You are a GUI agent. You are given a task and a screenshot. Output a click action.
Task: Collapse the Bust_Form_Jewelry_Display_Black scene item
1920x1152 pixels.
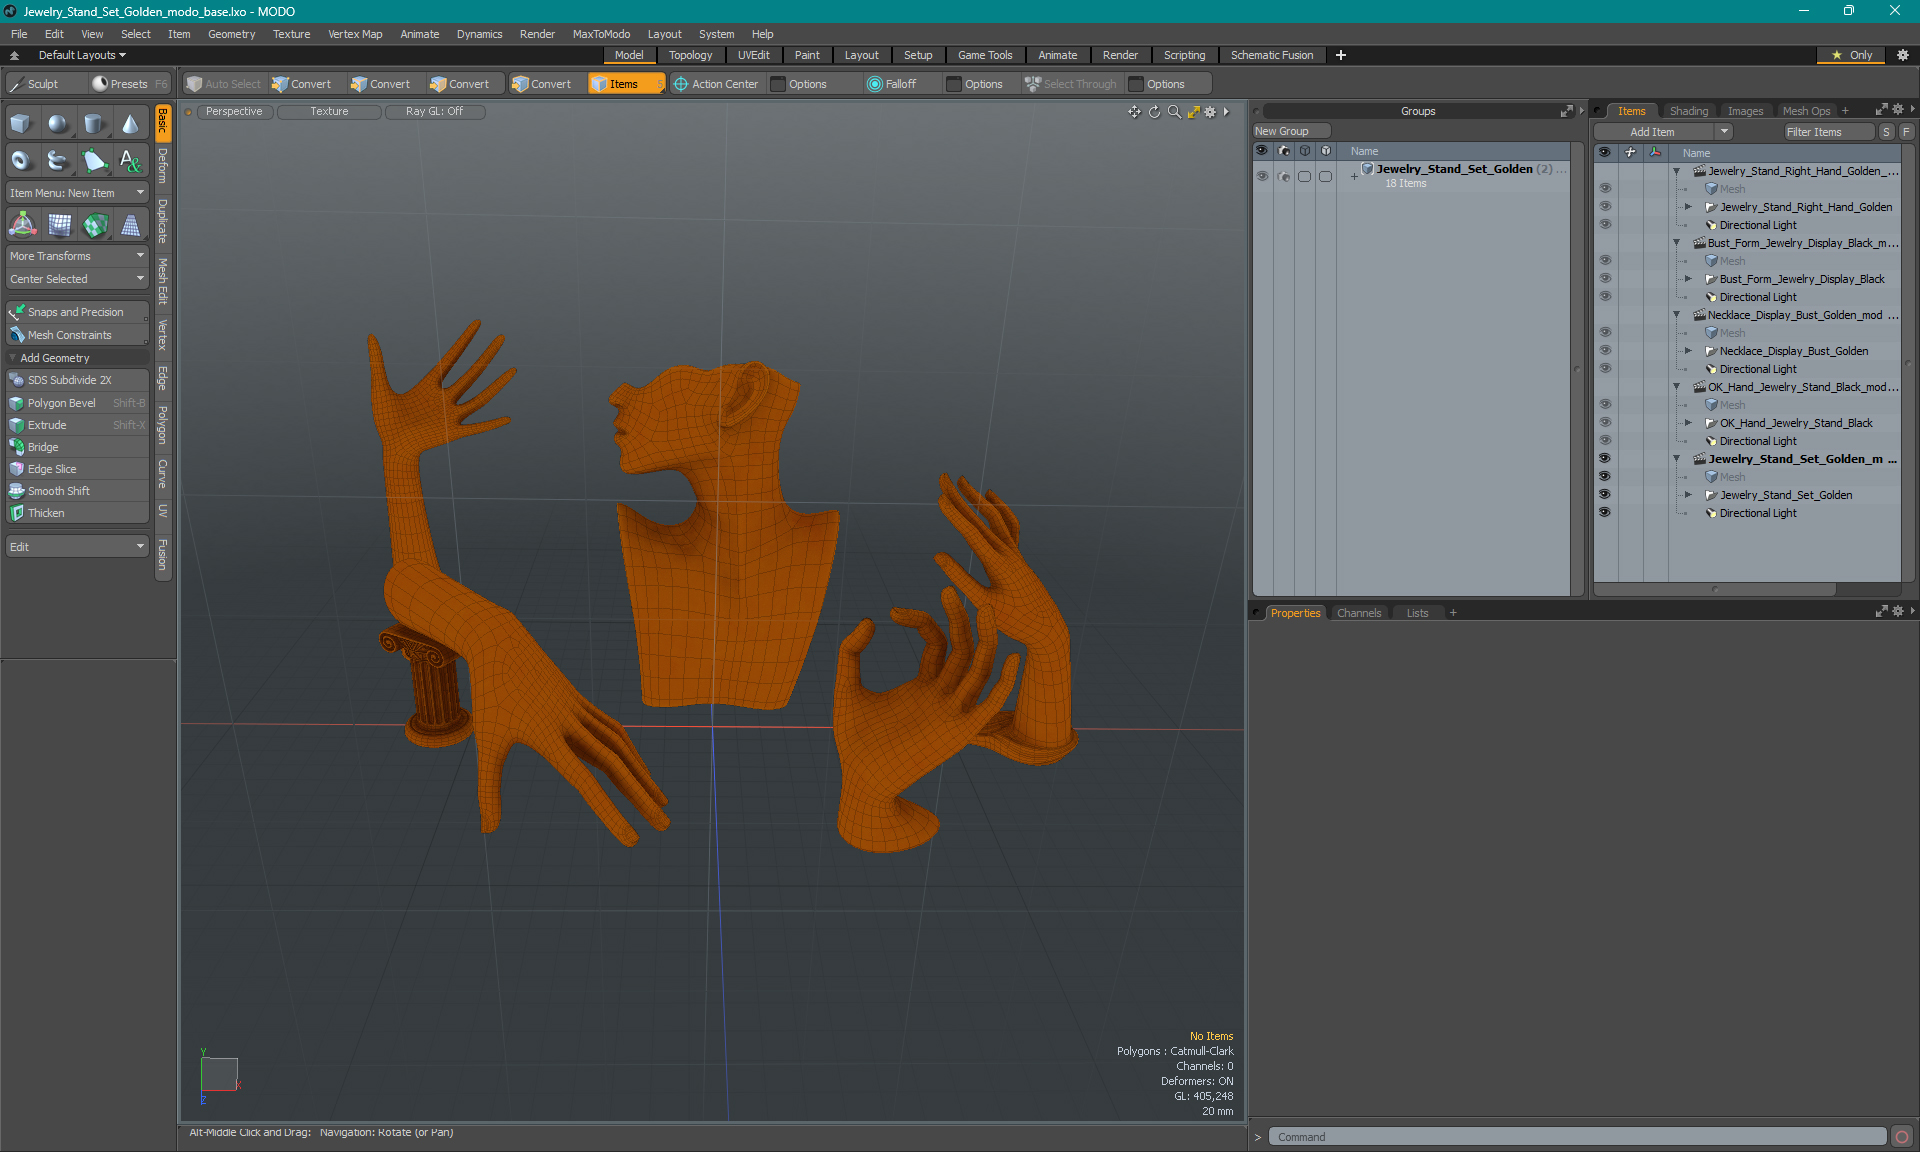coord(1677,243)
